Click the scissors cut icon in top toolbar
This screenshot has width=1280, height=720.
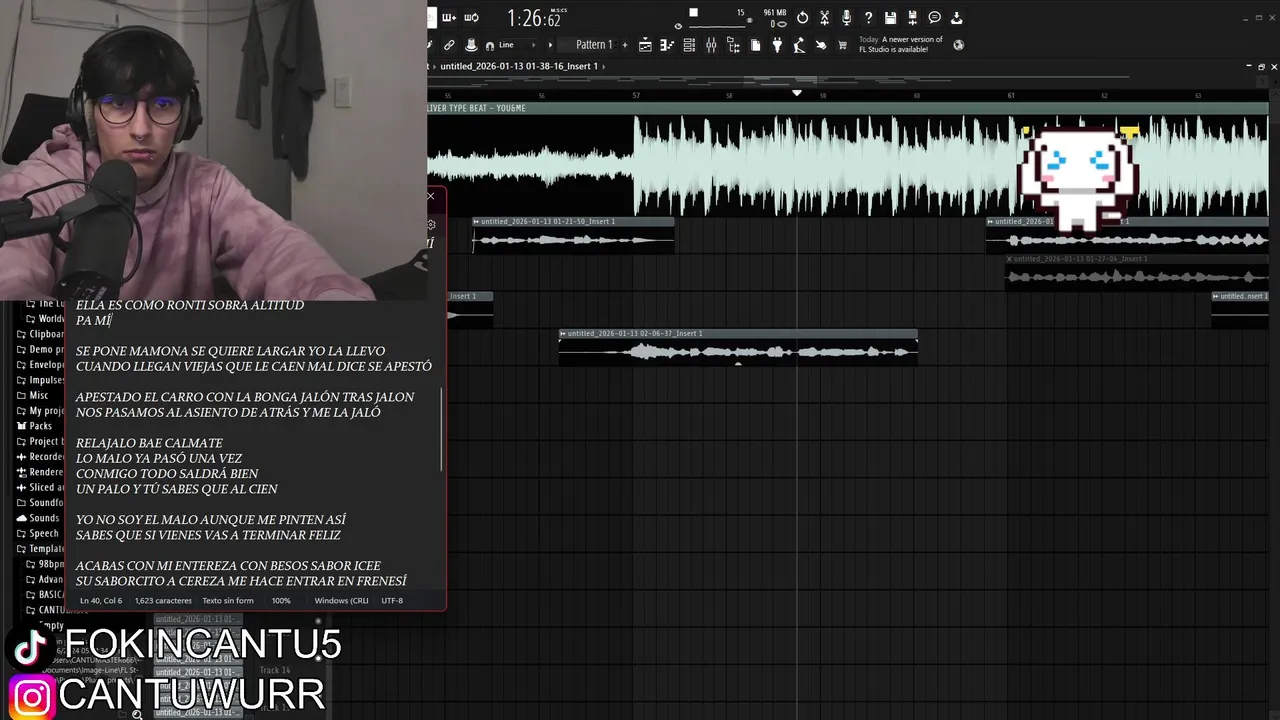(824, 18)
